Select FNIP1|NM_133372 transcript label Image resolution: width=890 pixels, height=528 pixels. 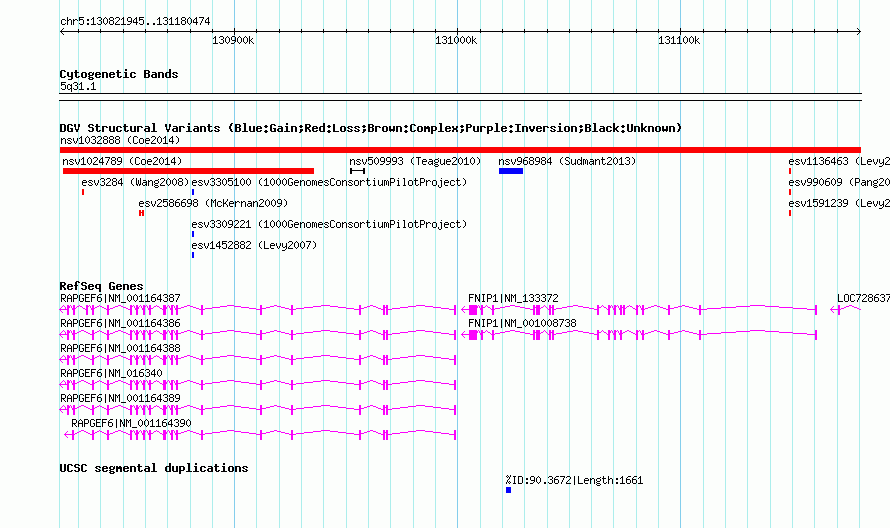(513, 298)
